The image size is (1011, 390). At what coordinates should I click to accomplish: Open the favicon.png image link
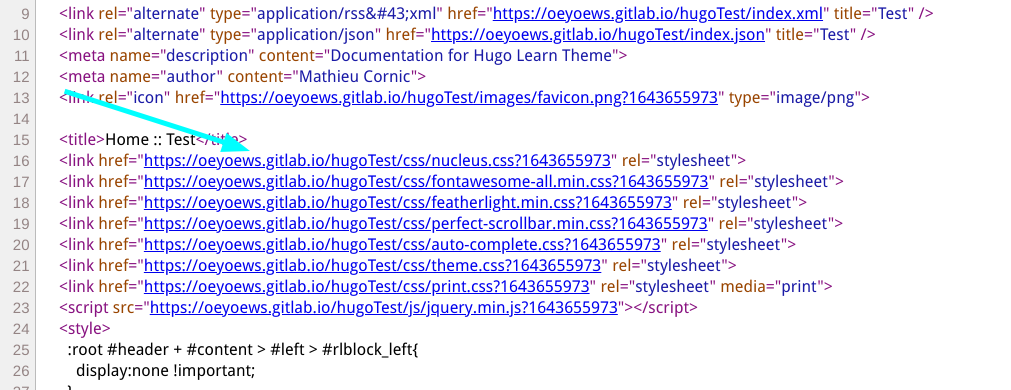pyautogui.click(x=469, y=98)
